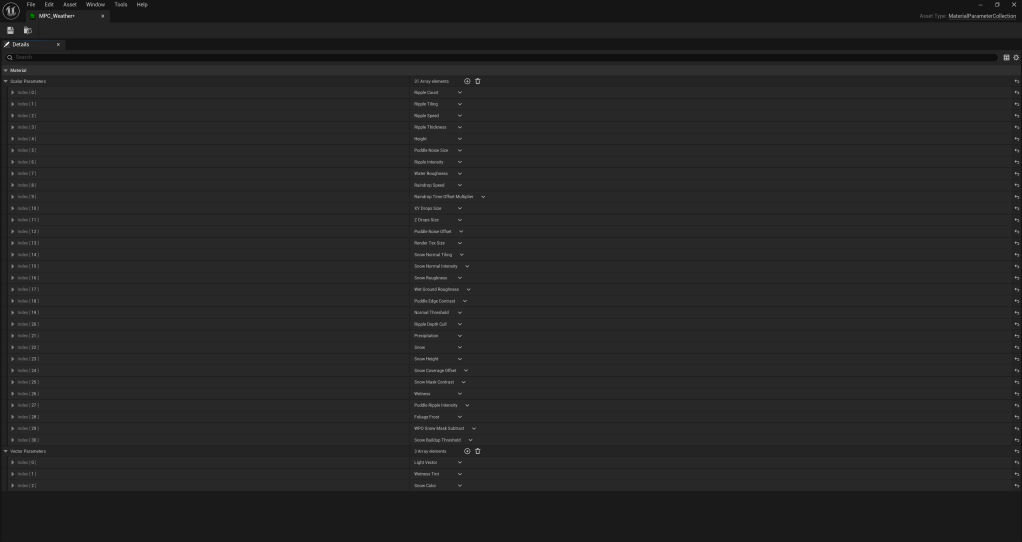The height and width of the screenshot is (542, 1022).
Task: Expand Scalar Parameters Index [0] row
Action: pos(13,93)
